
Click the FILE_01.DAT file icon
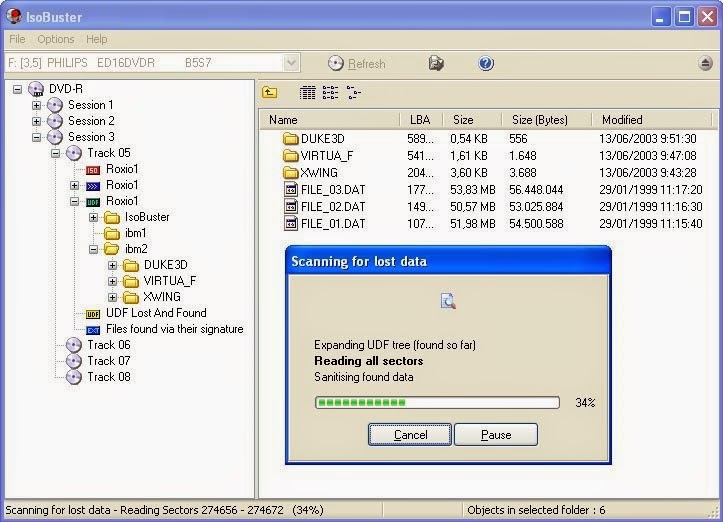[290, 224]
